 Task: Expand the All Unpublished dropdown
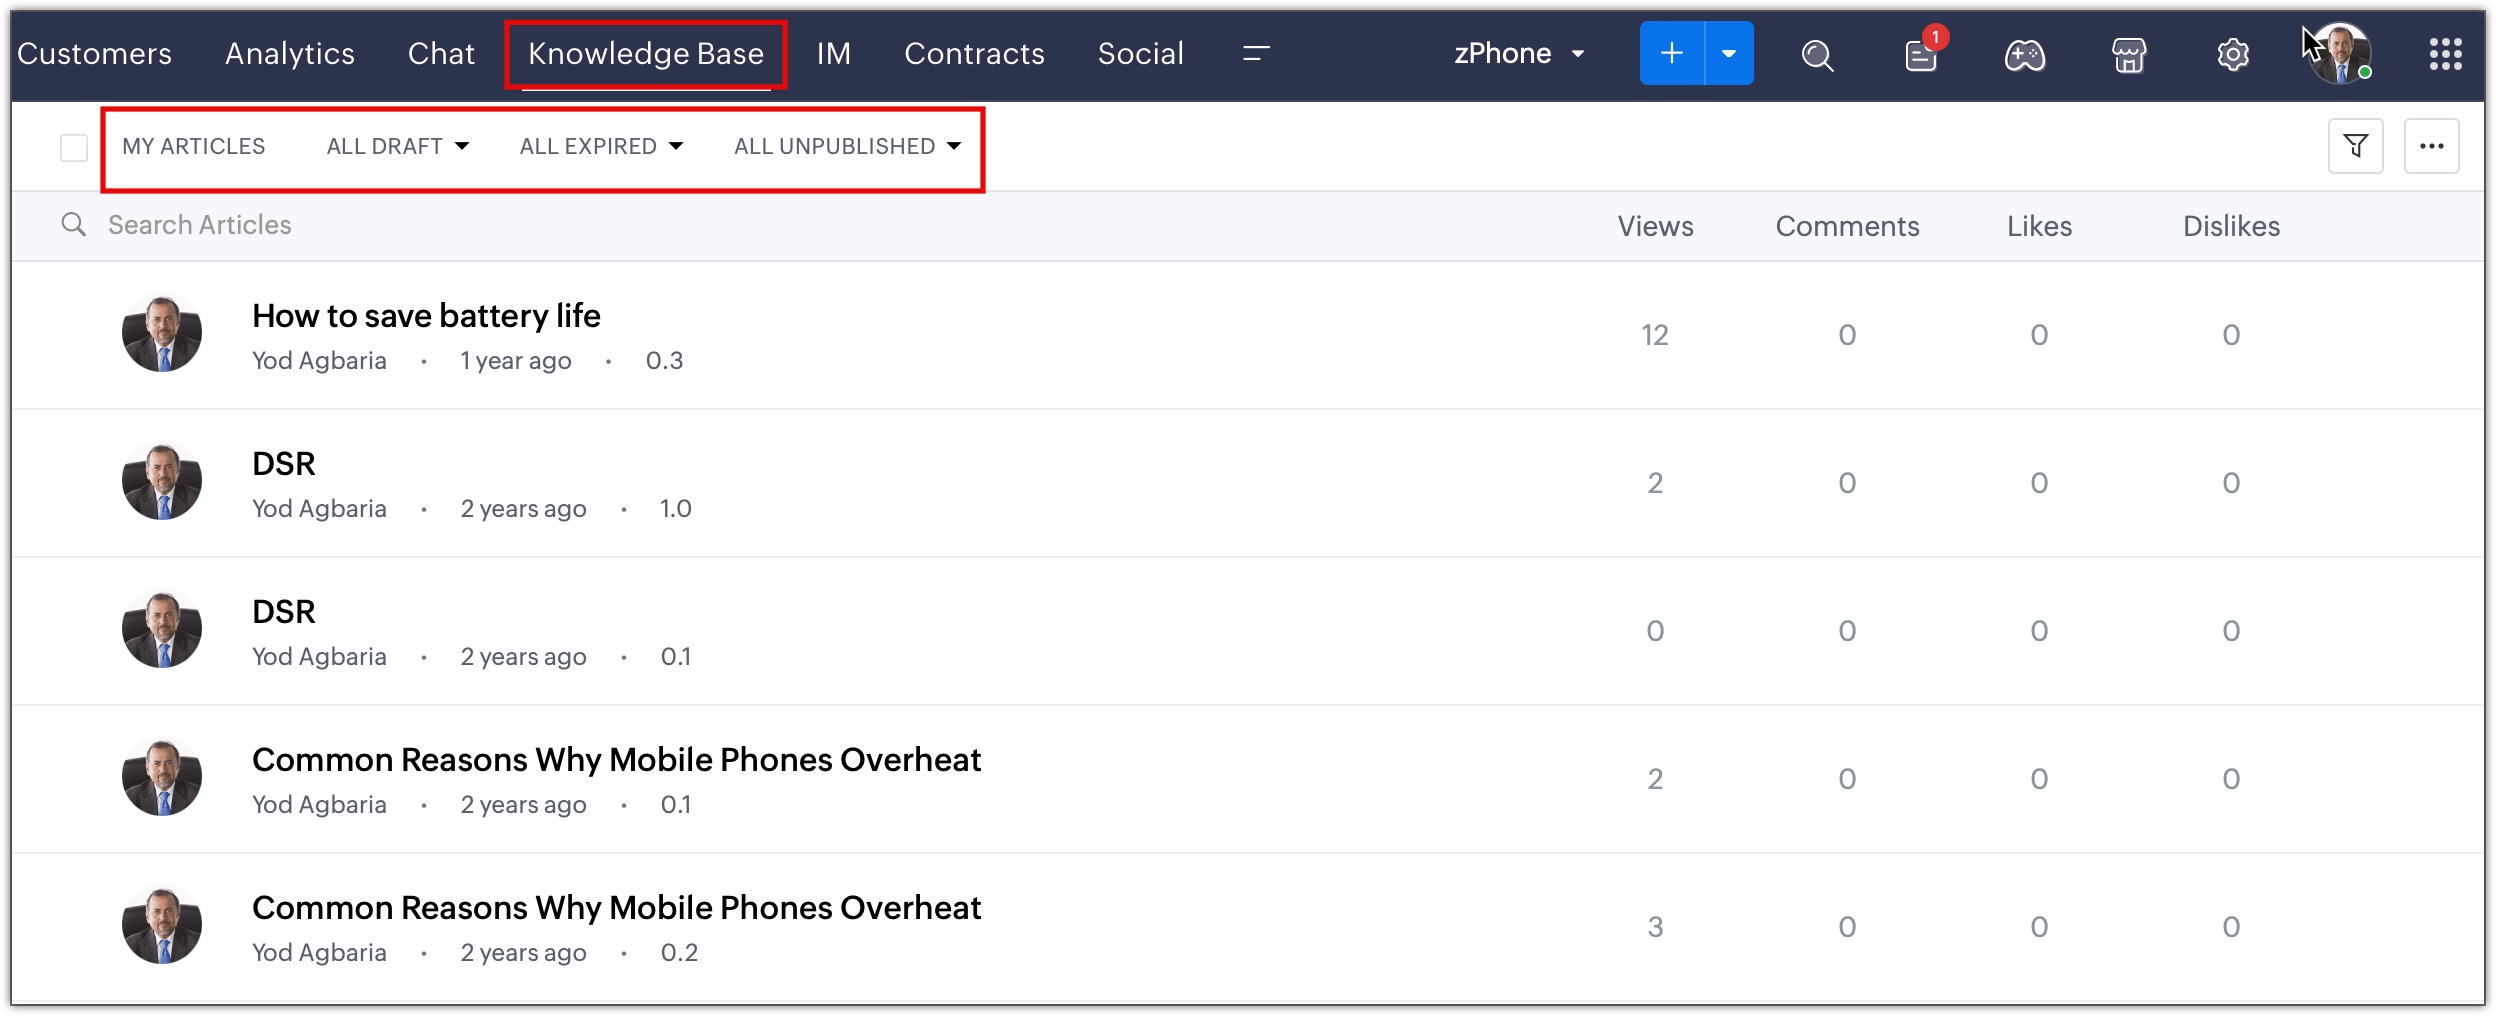coord(847,147)
